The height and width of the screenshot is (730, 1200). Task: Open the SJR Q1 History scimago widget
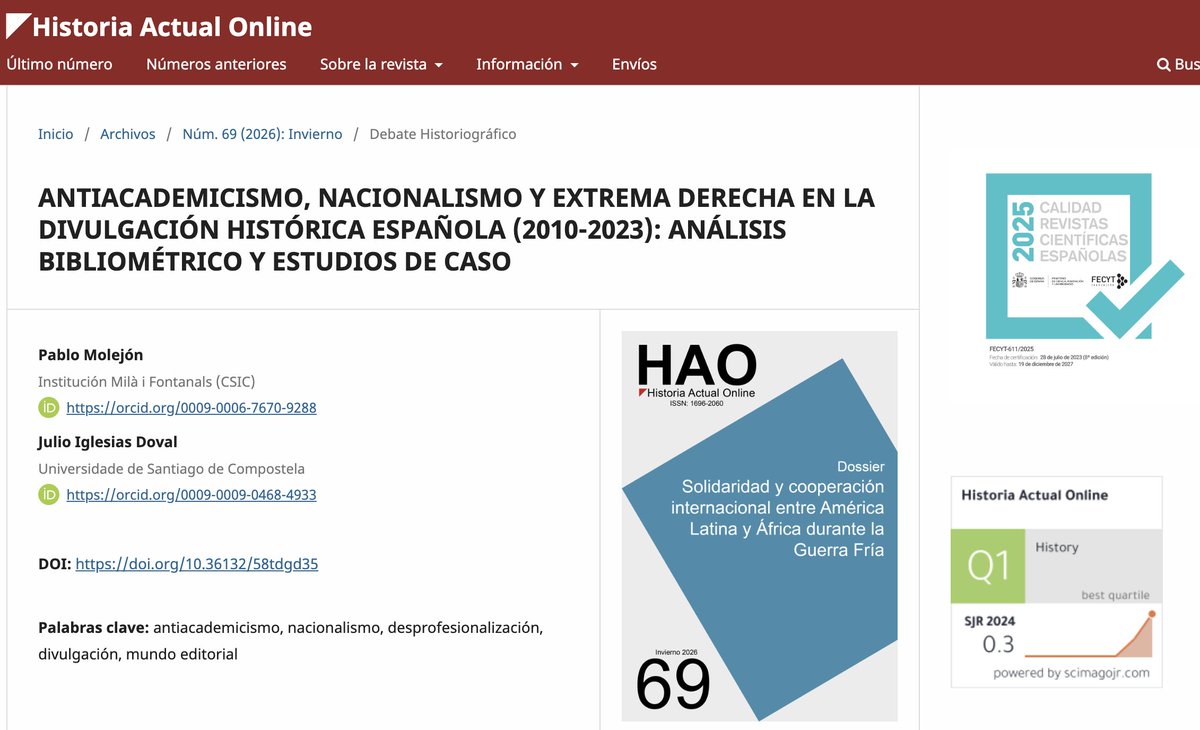(1056, 582)
